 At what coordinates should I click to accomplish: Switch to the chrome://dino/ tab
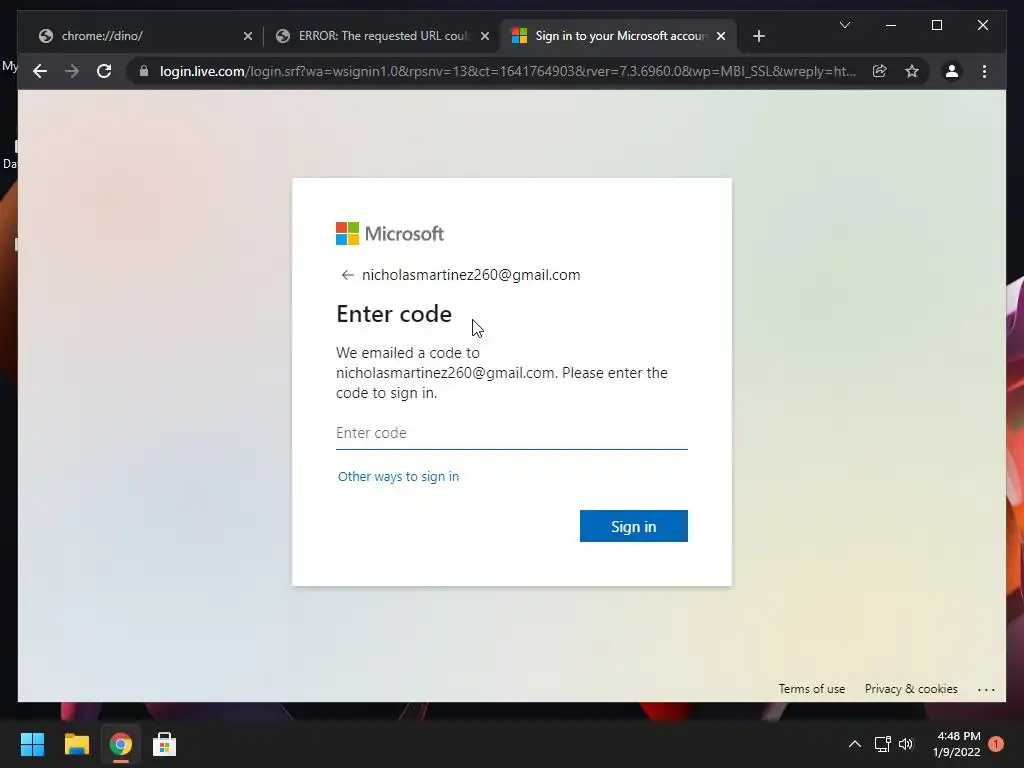pyautogui.click(x=144, y=36)
